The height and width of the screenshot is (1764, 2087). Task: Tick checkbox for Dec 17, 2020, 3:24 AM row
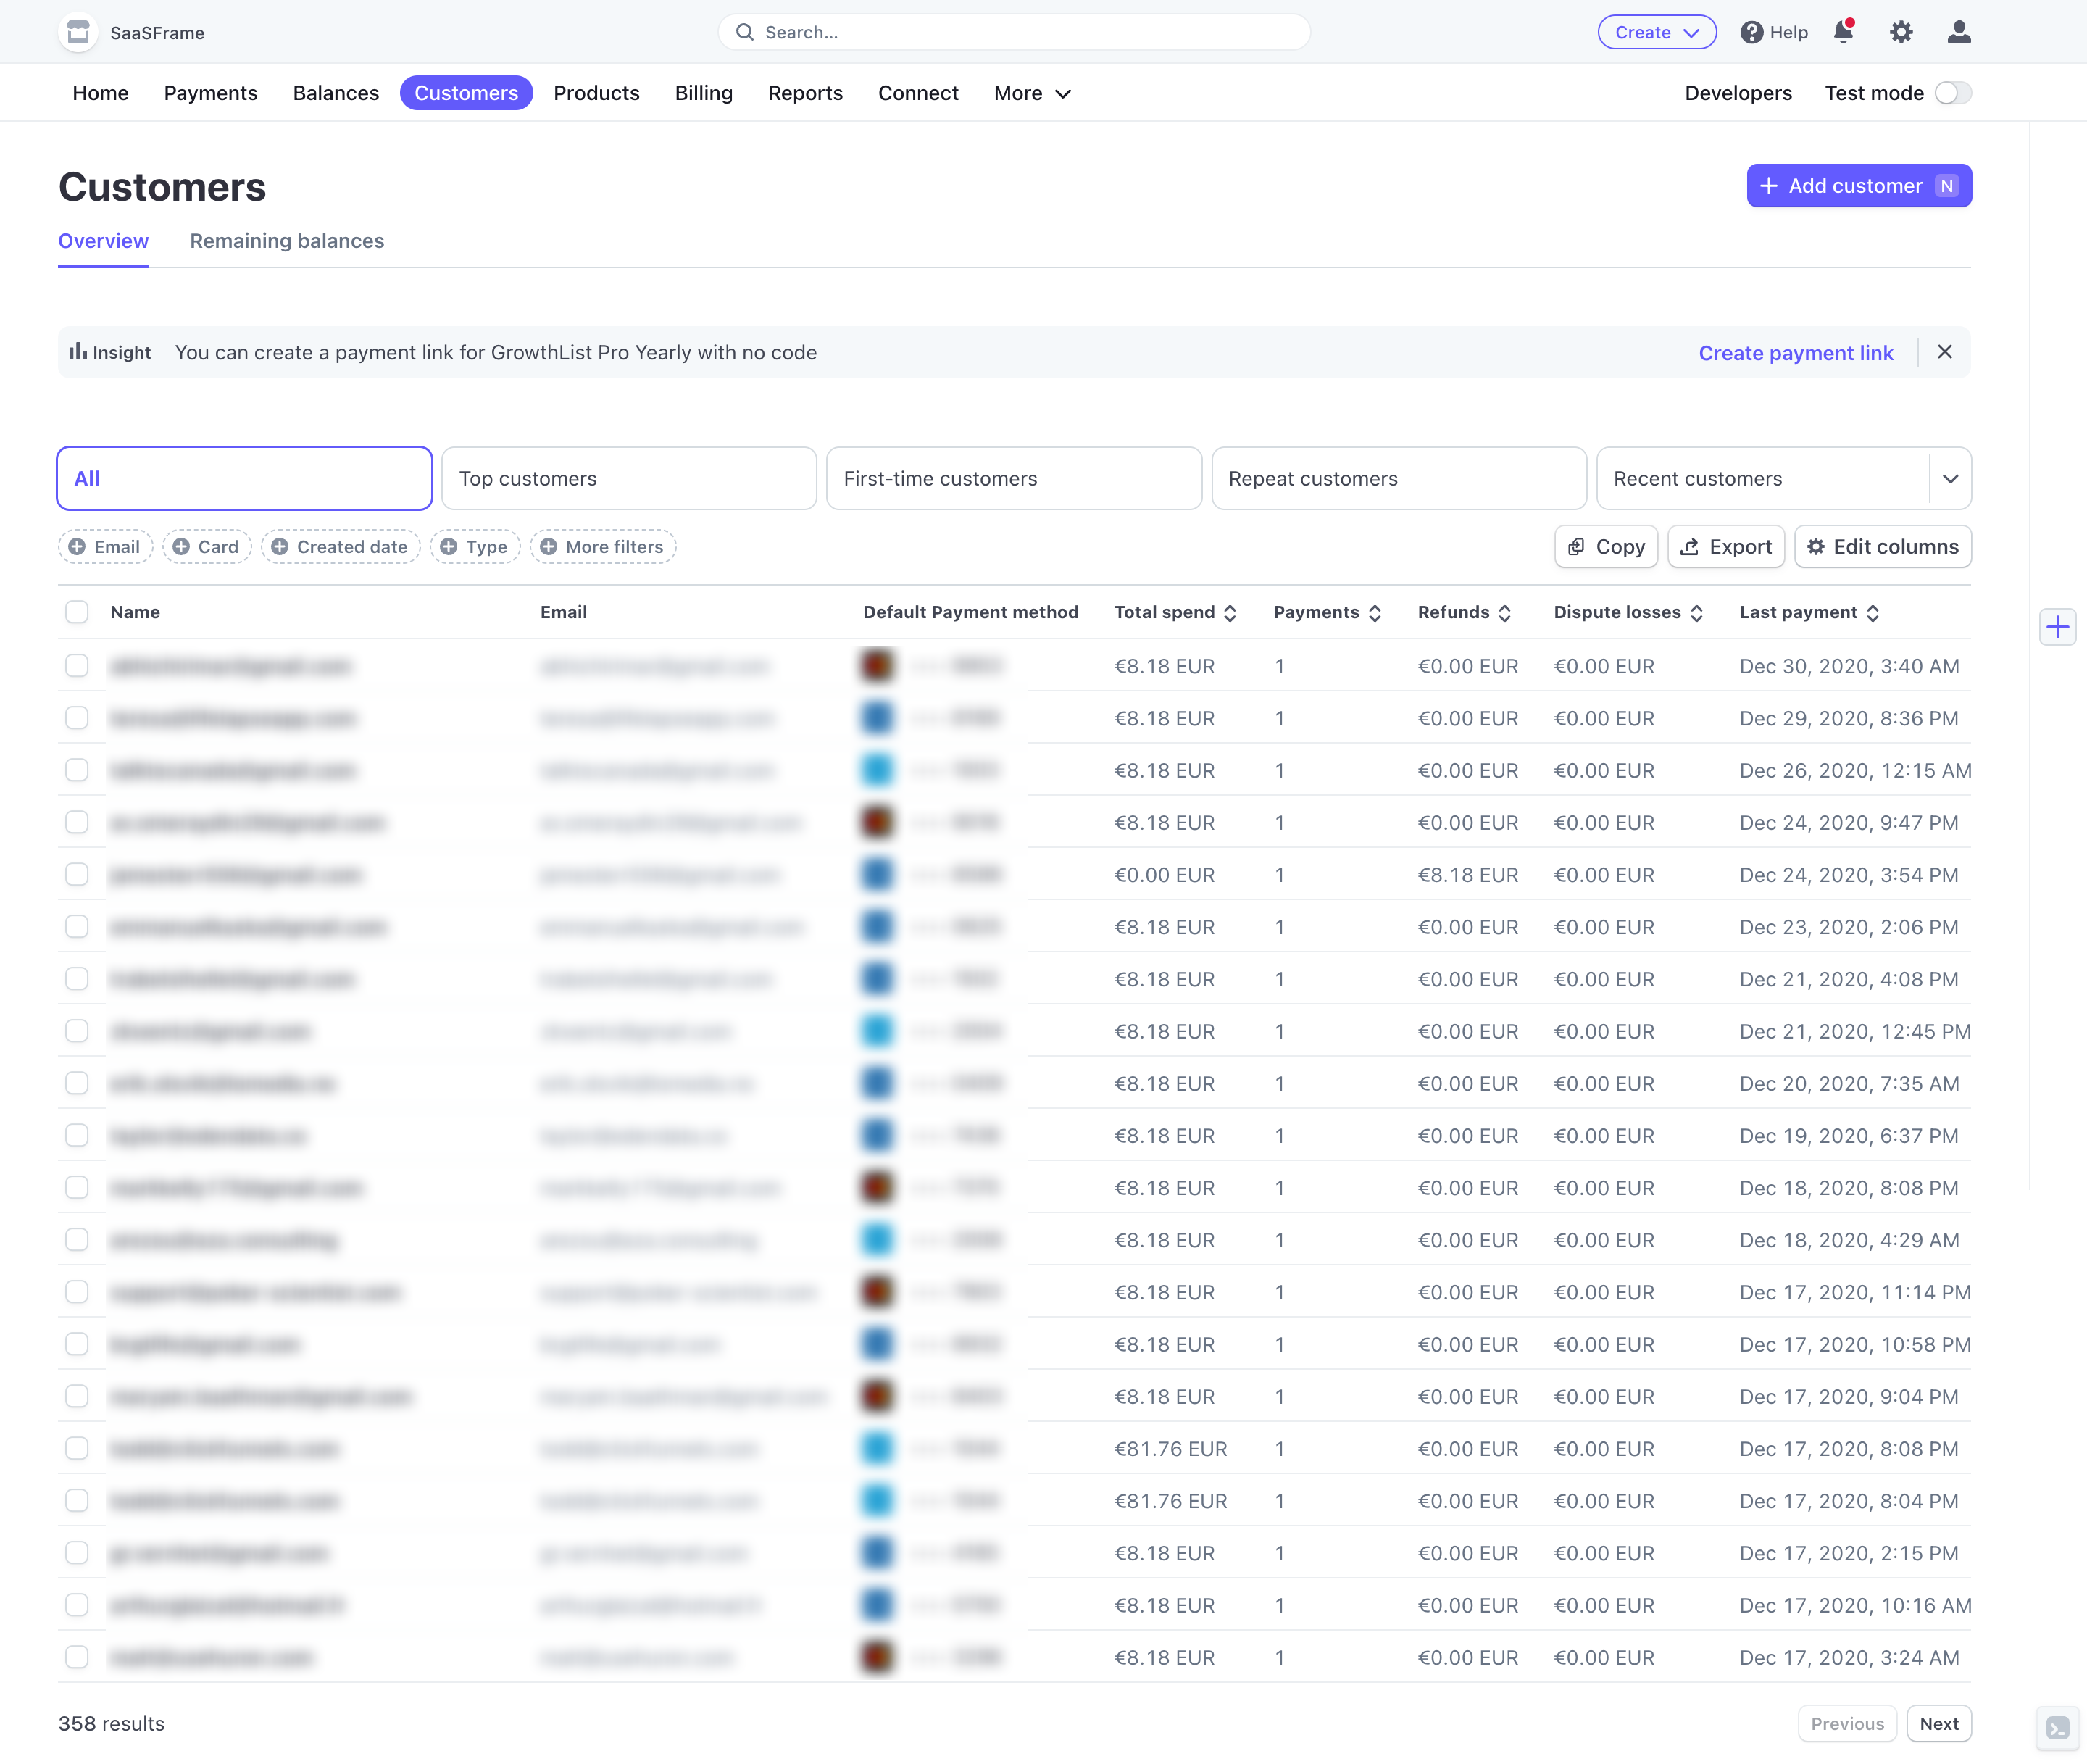pyautogui.click(x=77, y=1657)
